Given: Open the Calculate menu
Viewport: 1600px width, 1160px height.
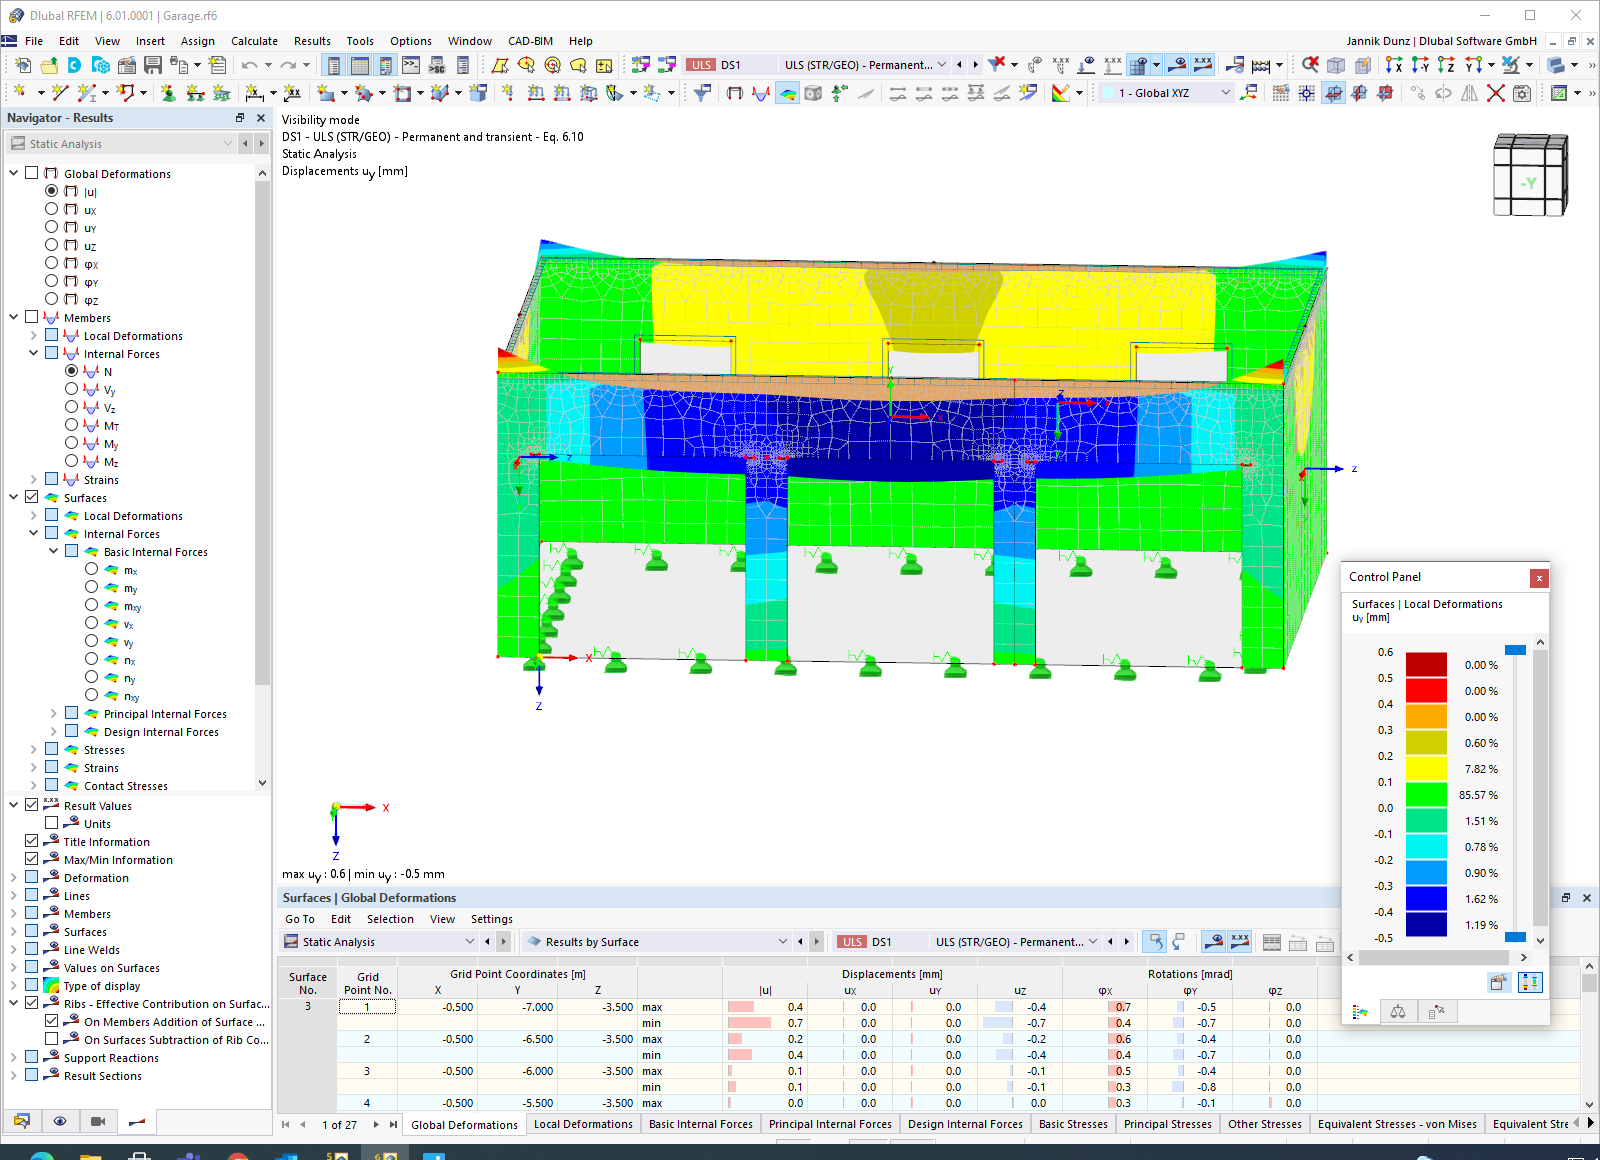Looking at the screenshot, I should pyautogui.click(x=254, y=41).
